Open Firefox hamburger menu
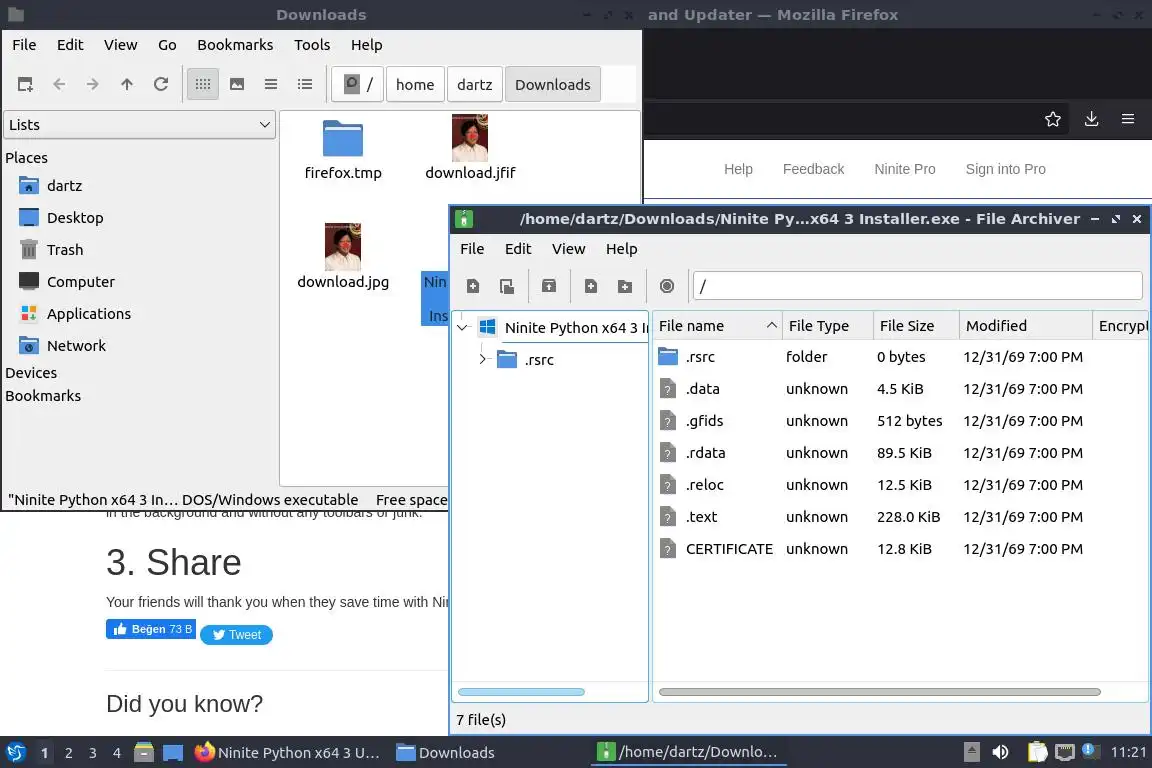The image size is (1152, 768). 1128,119
